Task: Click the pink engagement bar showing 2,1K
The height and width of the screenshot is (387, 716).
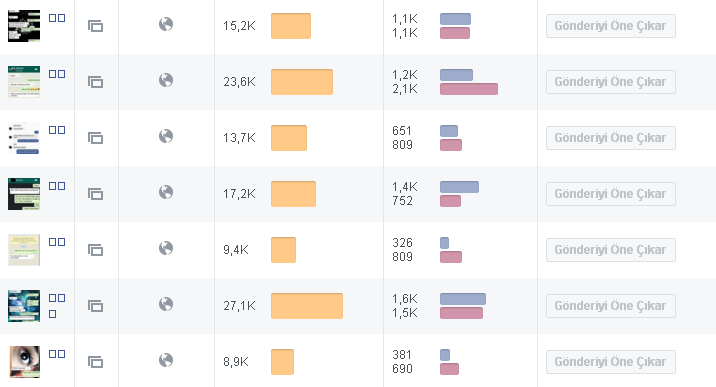Action: [469, 89]
